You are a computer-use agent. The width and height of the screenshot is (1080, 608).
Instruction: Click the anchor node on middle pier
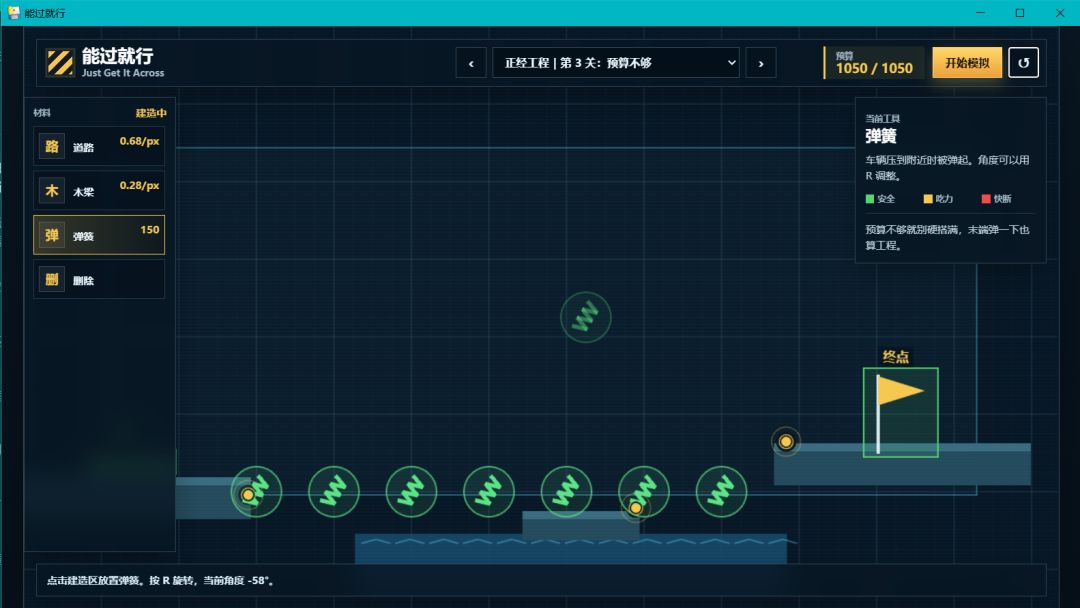pos(636,508)
